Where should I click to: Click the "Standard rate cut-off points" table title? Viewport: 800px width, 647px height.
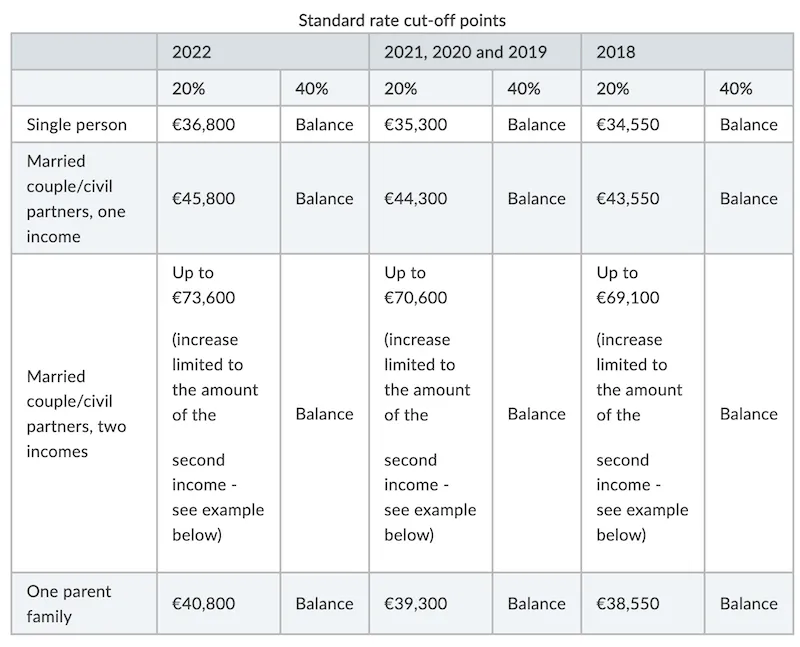tap(401, 19)
